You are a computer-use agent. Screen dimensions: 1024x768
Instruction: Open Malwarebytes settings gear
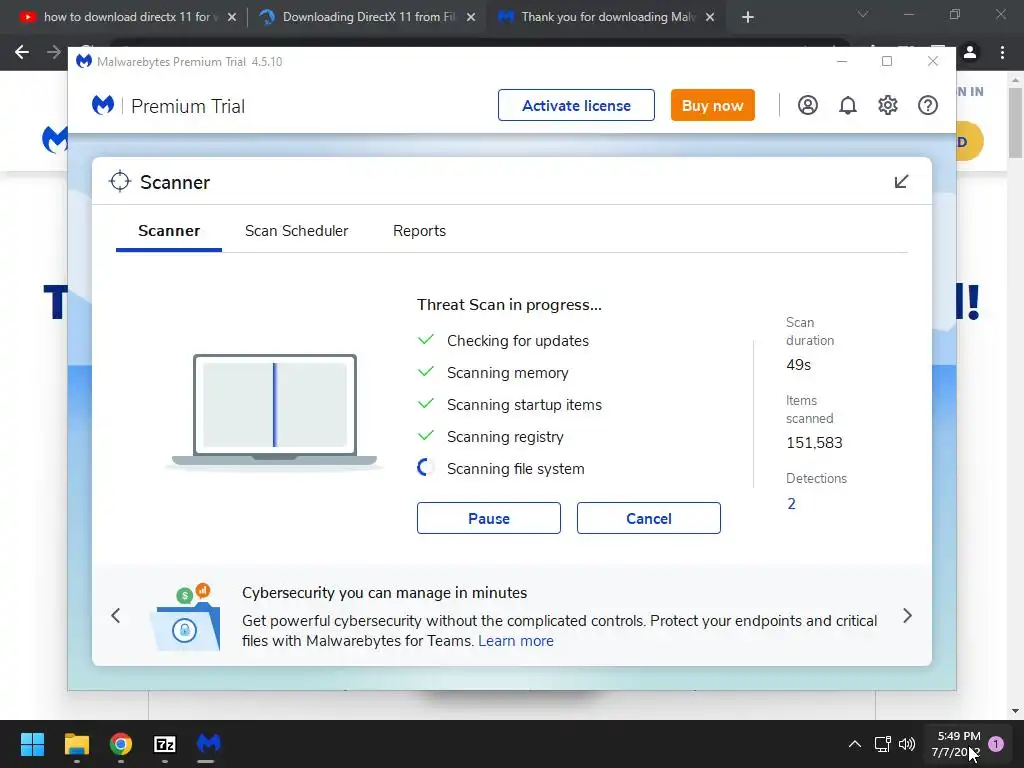click(888, 105)
